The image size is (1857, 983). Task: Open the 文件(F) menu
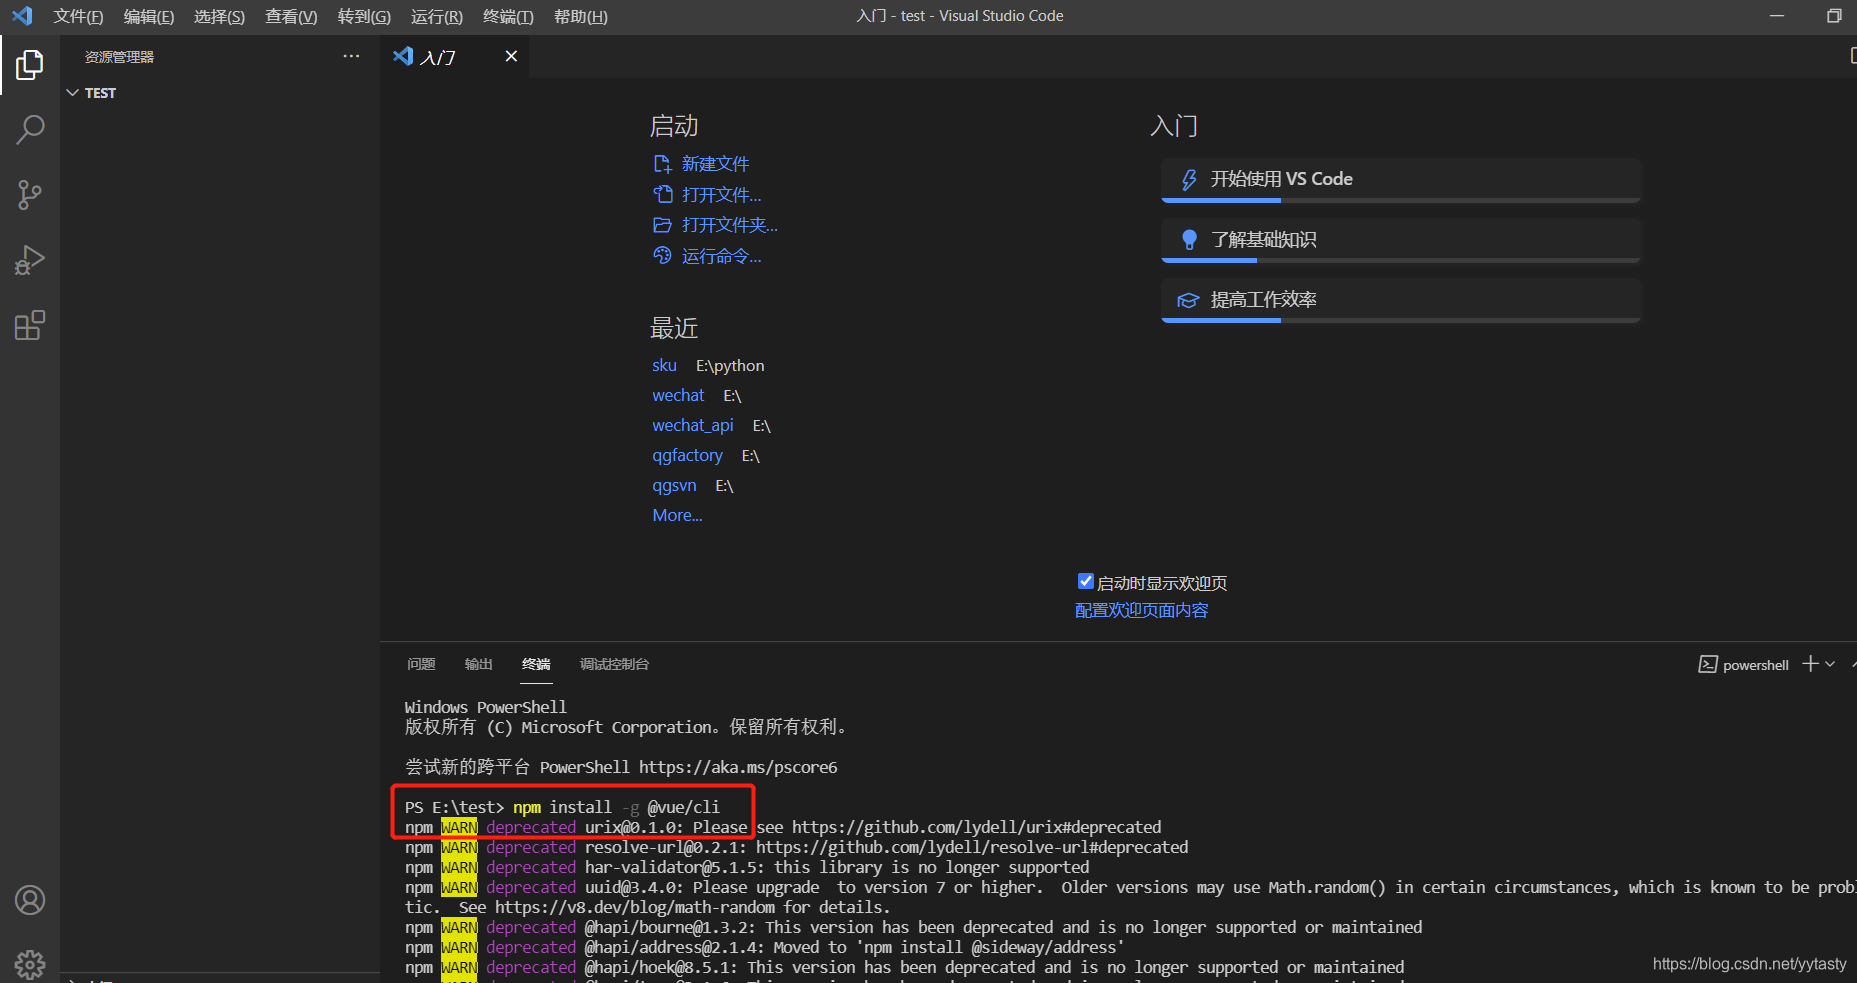point(78,16)
